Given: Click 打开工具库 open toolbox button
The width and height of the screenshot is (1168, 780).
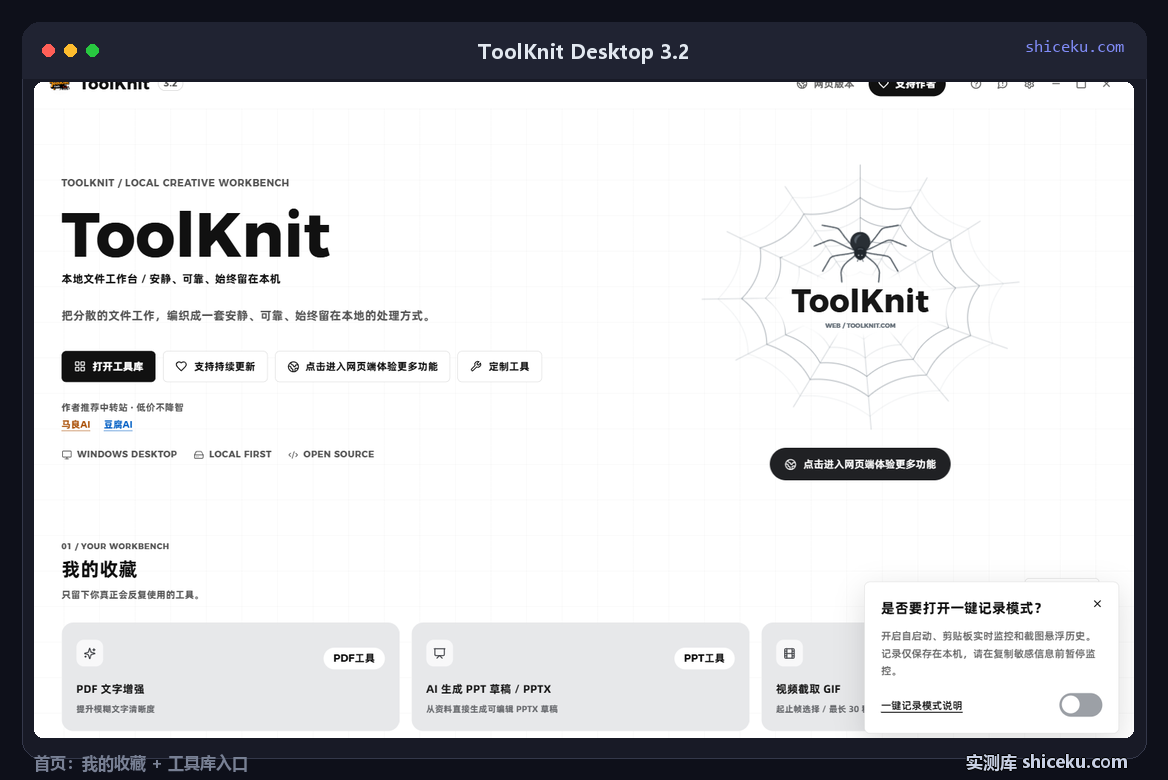Looking at the screenshot, I should (x=108, y=367).
